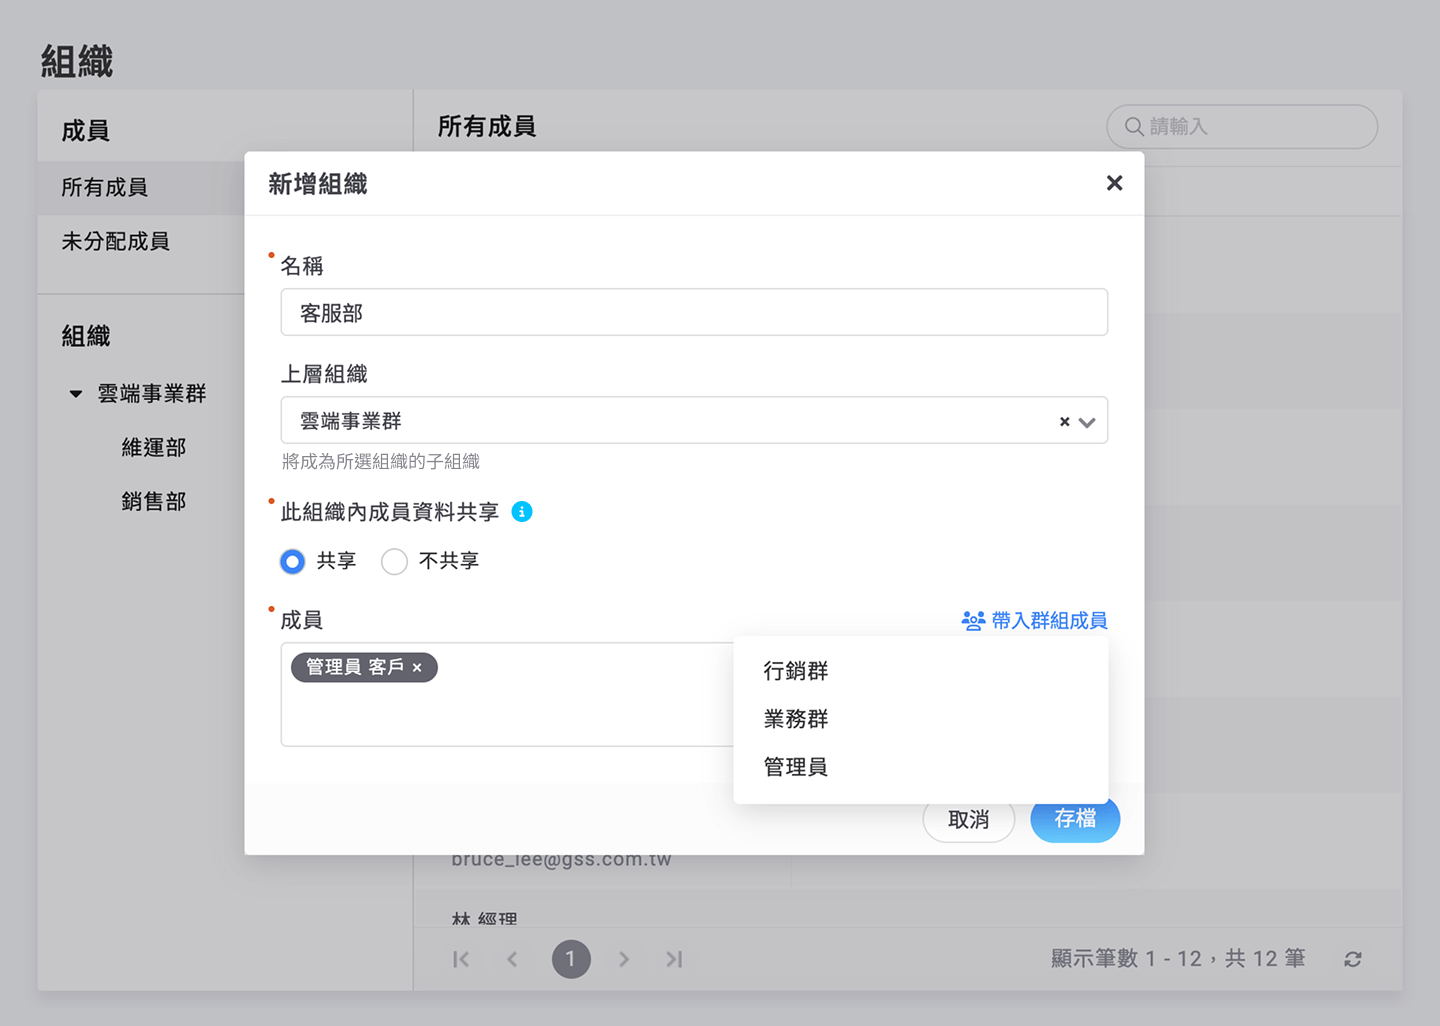Select the 共享 radio button
The height and width of the screenshot is (1026, 1440).
click(292, 562)
